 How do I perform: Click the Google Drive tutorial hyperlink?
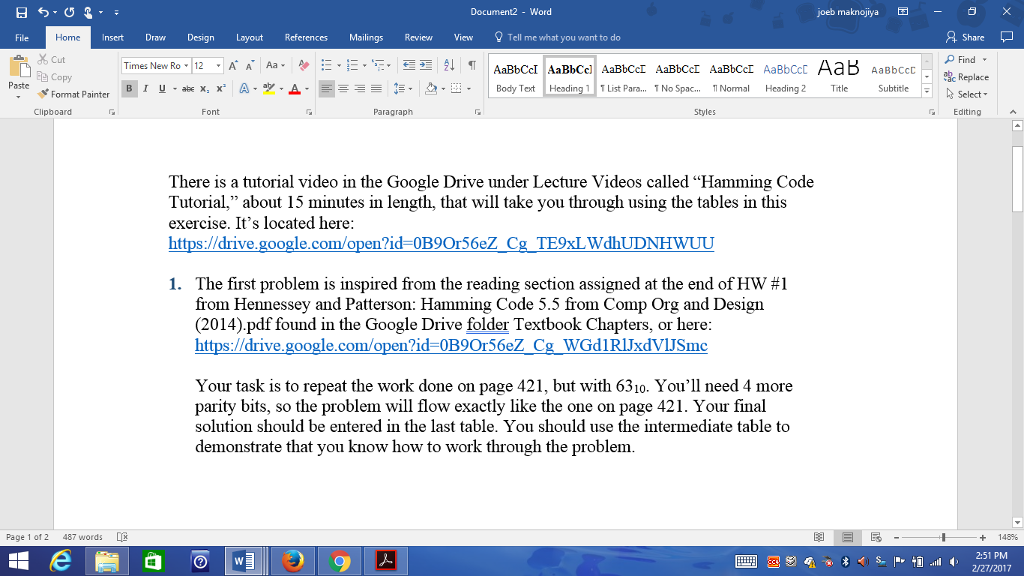coord(441,243)
